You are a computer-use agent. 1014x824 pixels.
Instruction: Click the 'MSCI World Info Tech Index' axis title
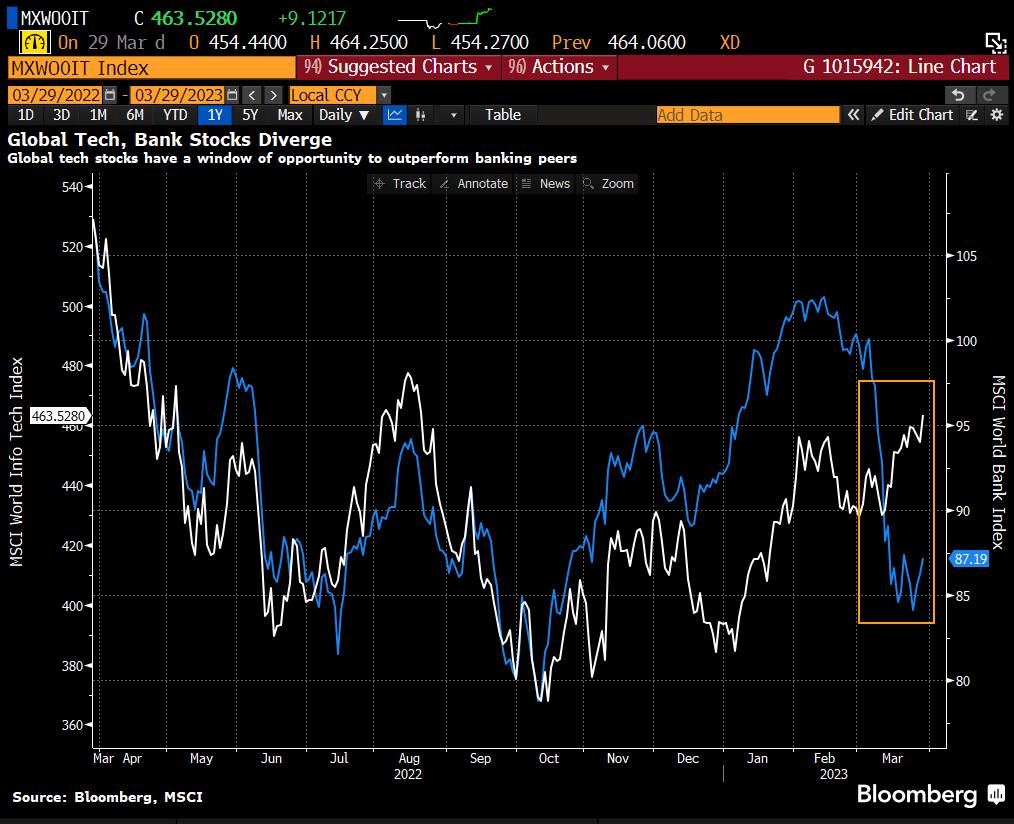[x=17, y=462]
